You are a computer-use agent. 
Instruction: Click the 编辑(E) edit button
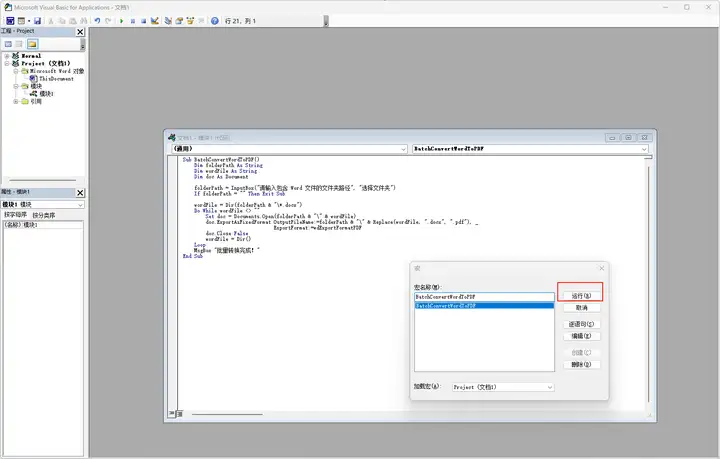(x=581, y=336)
